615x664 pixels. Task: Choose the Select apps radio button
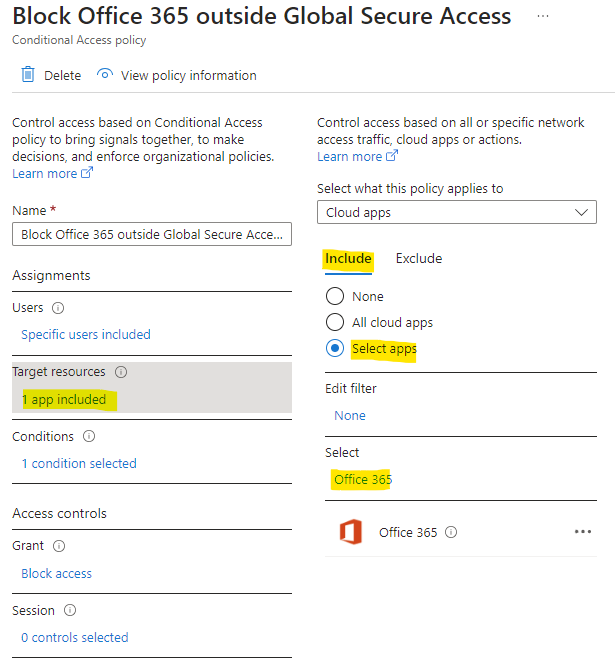[335, 349]
